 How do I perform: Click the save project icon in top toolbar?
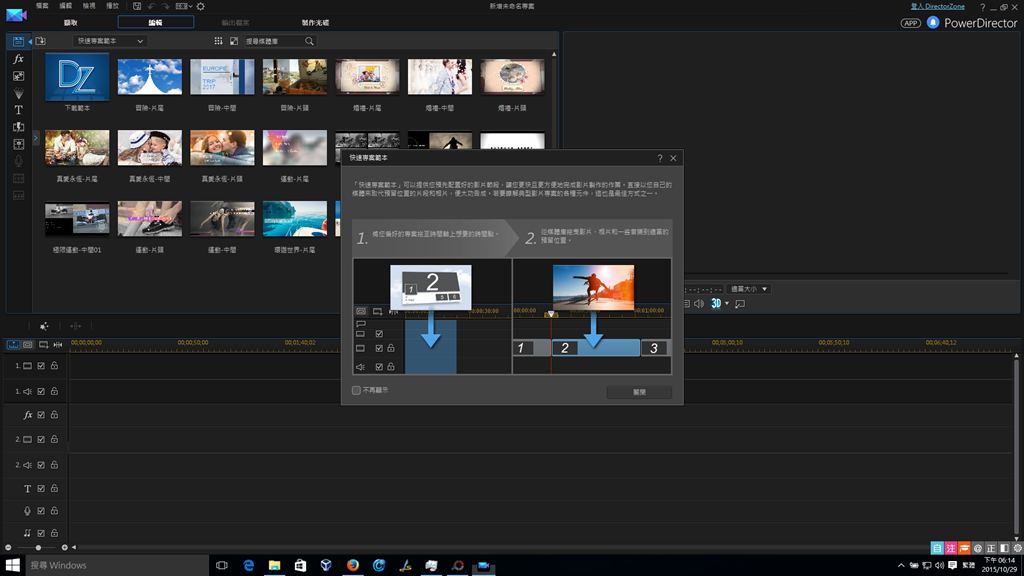[x=137, y=6]
